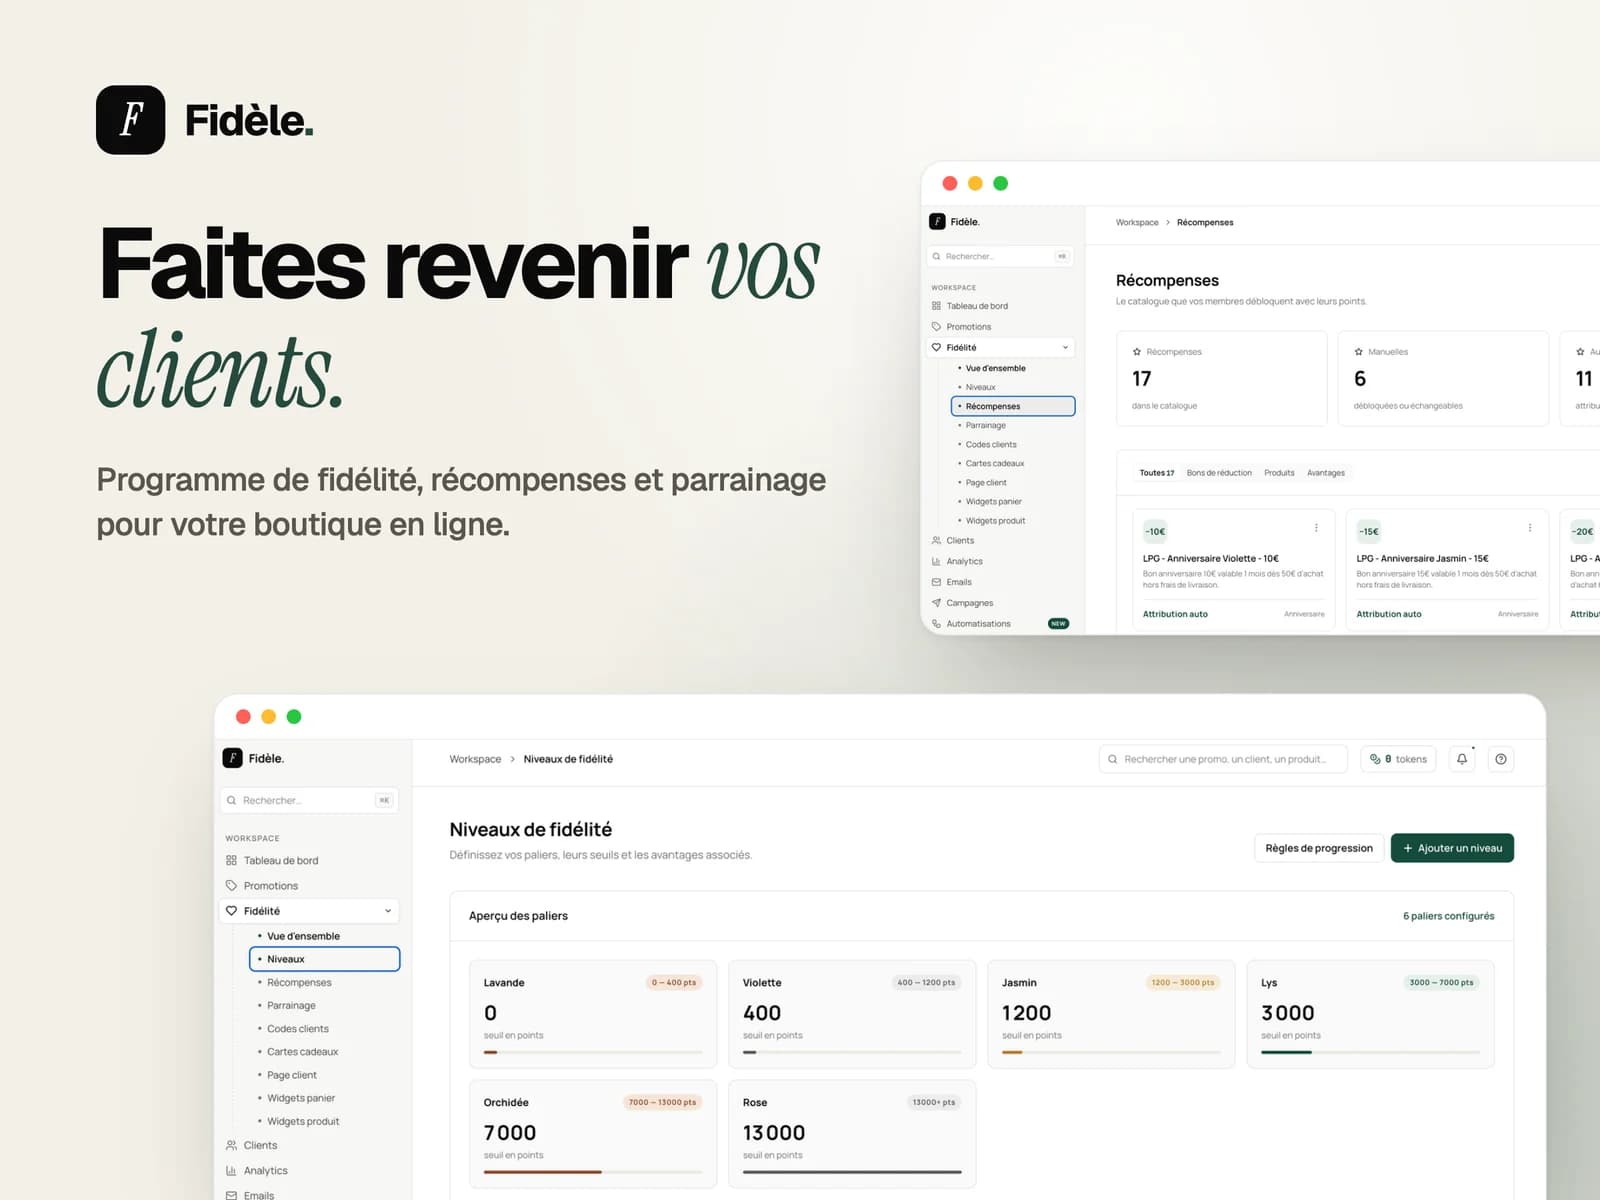This screenshot has height=1200, width=1600.
Task: Collapse Fidélité section chevron in Niveaux window
Action: 388,911
